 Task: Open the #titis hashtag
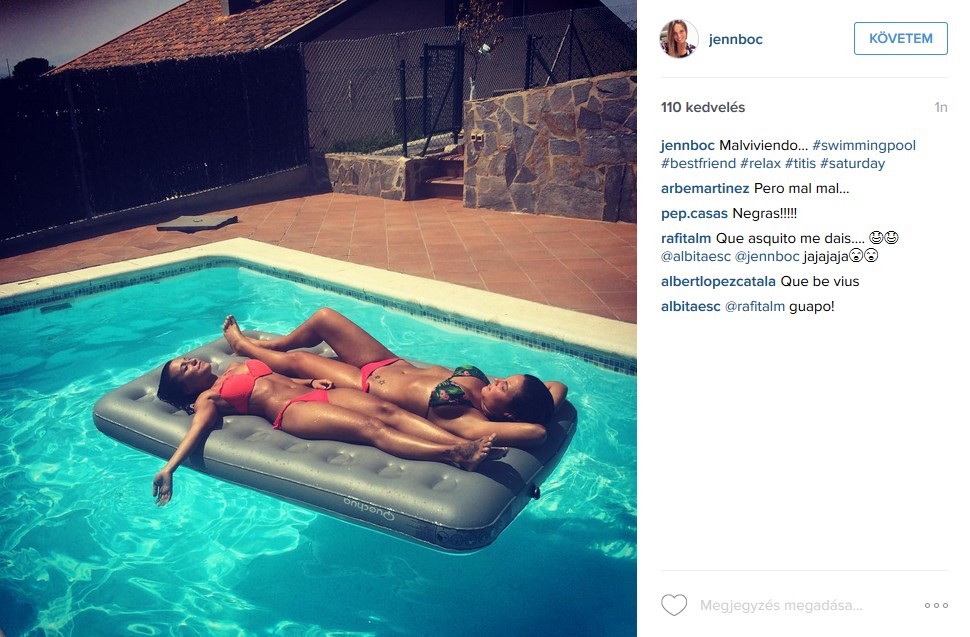click(800, 163)
